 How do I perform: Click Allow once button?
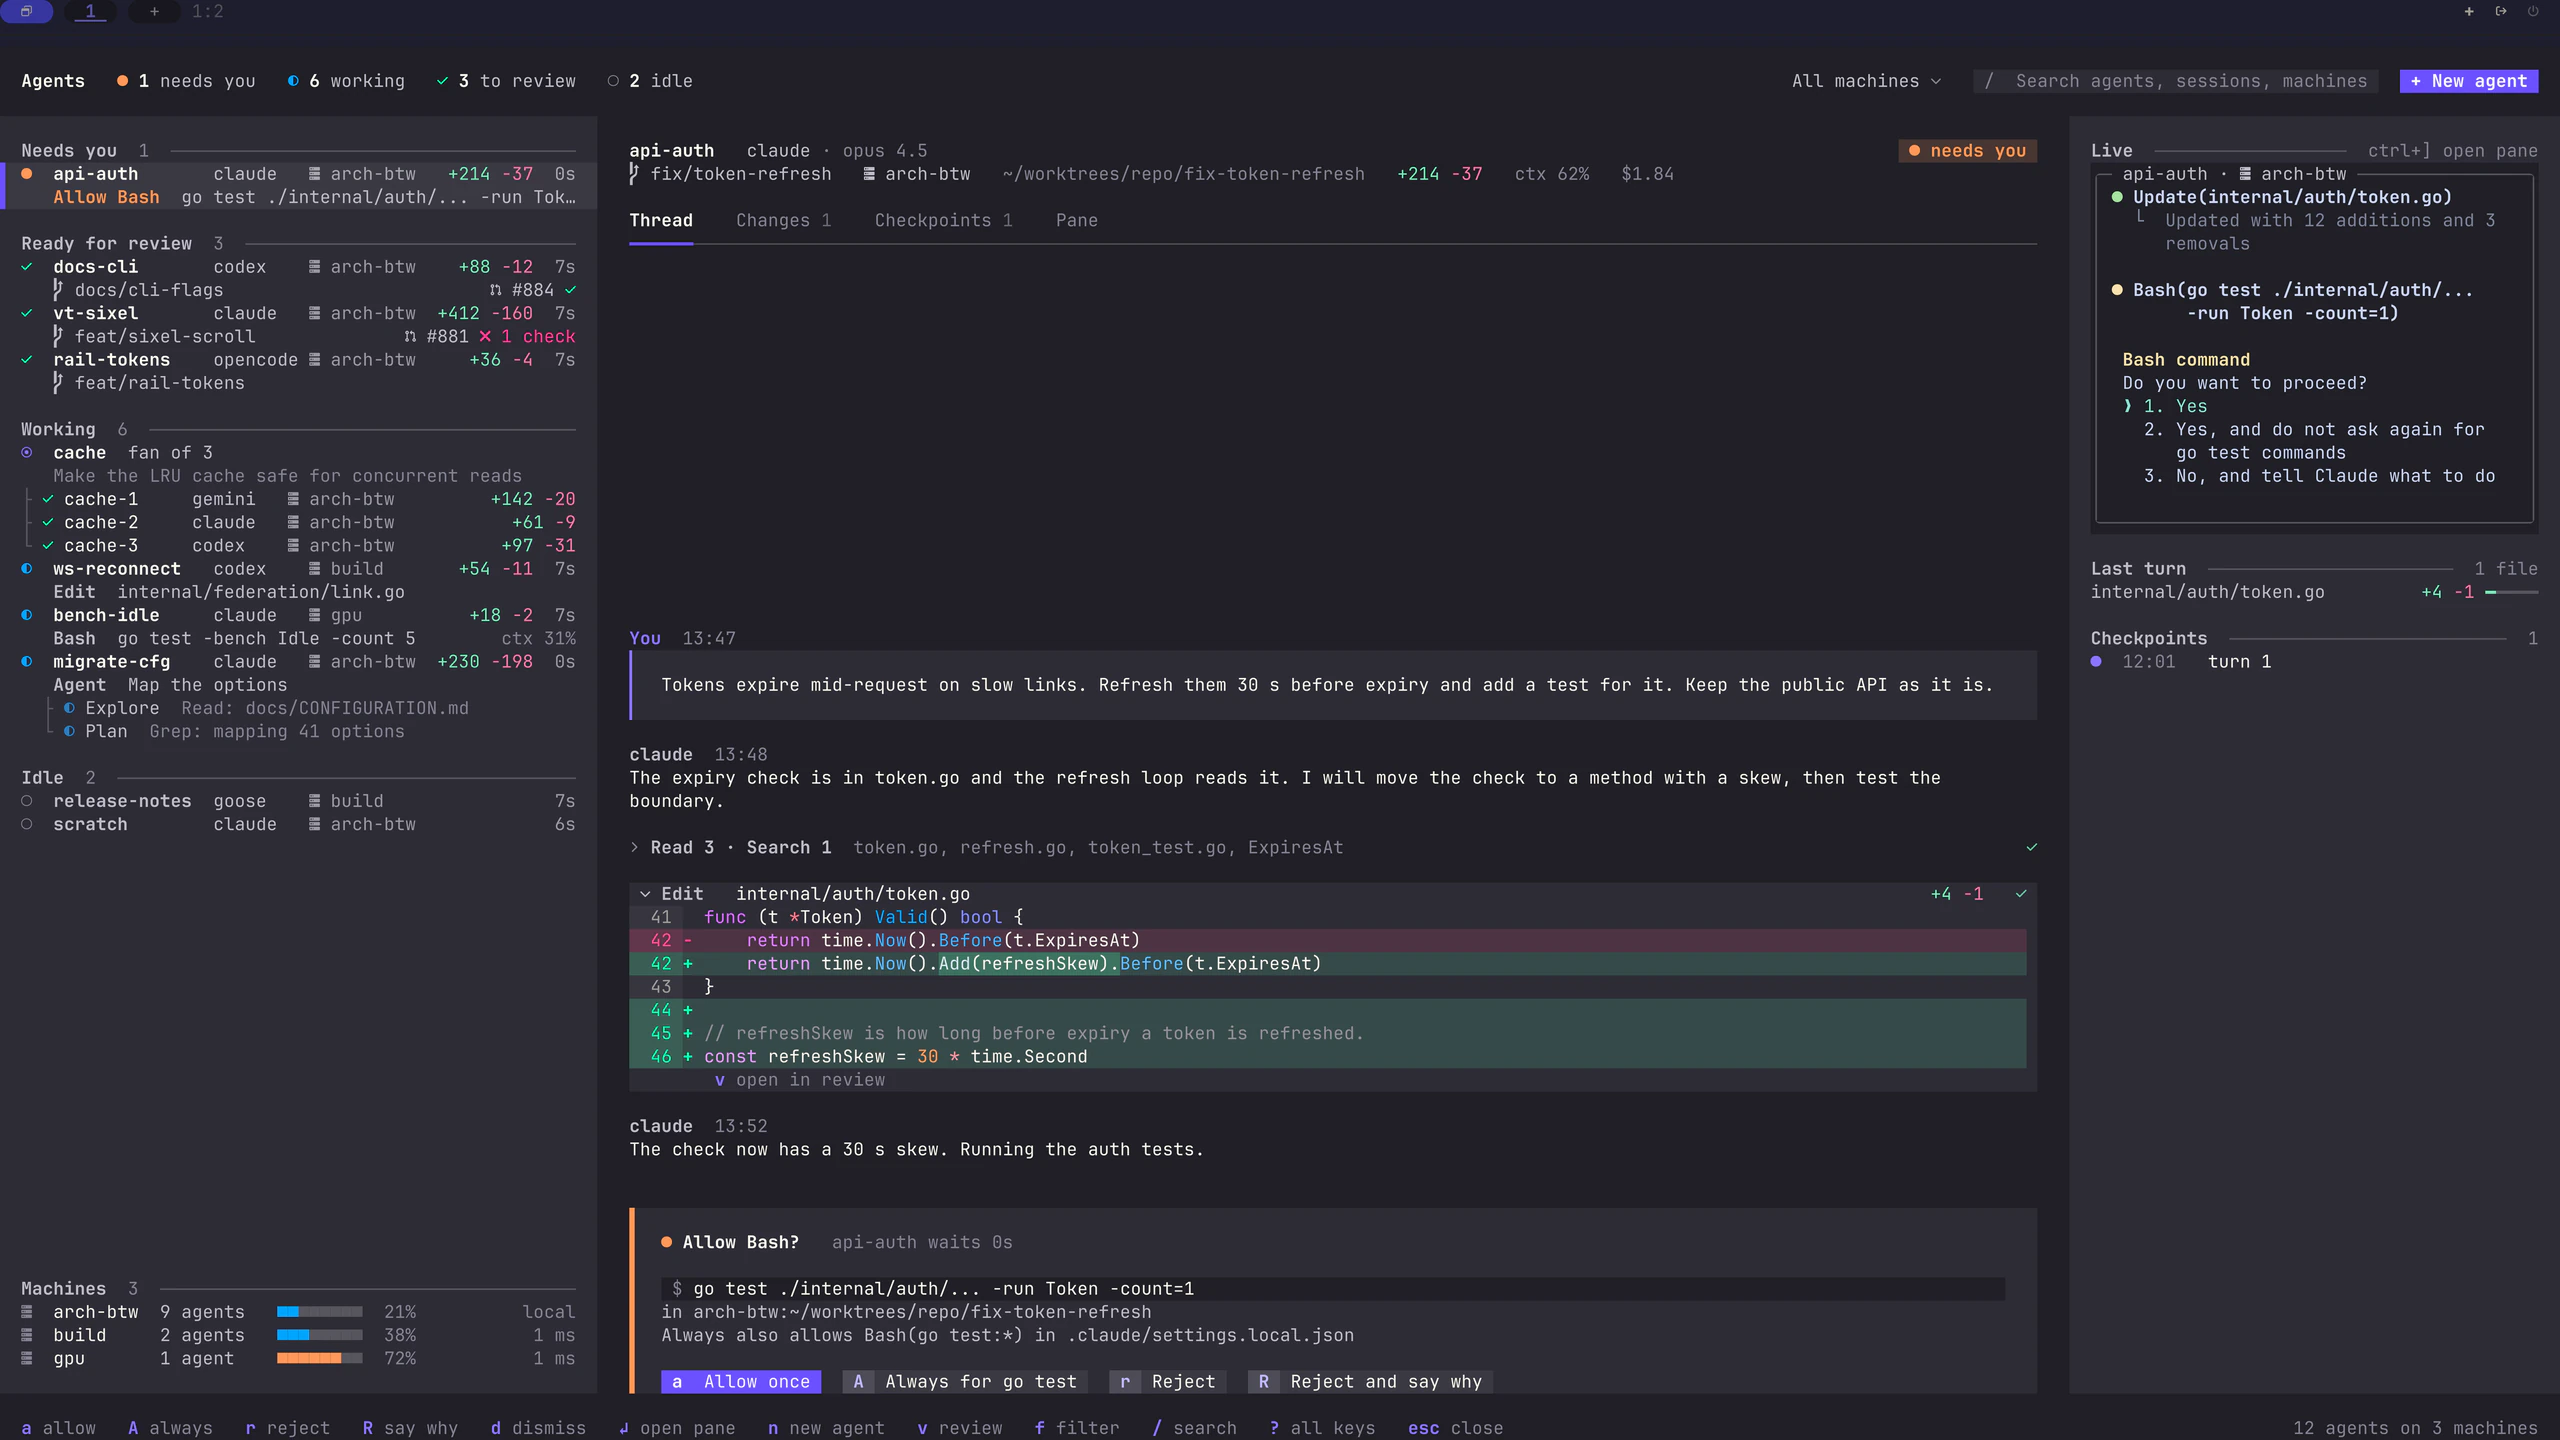(x=740, y=1382)
